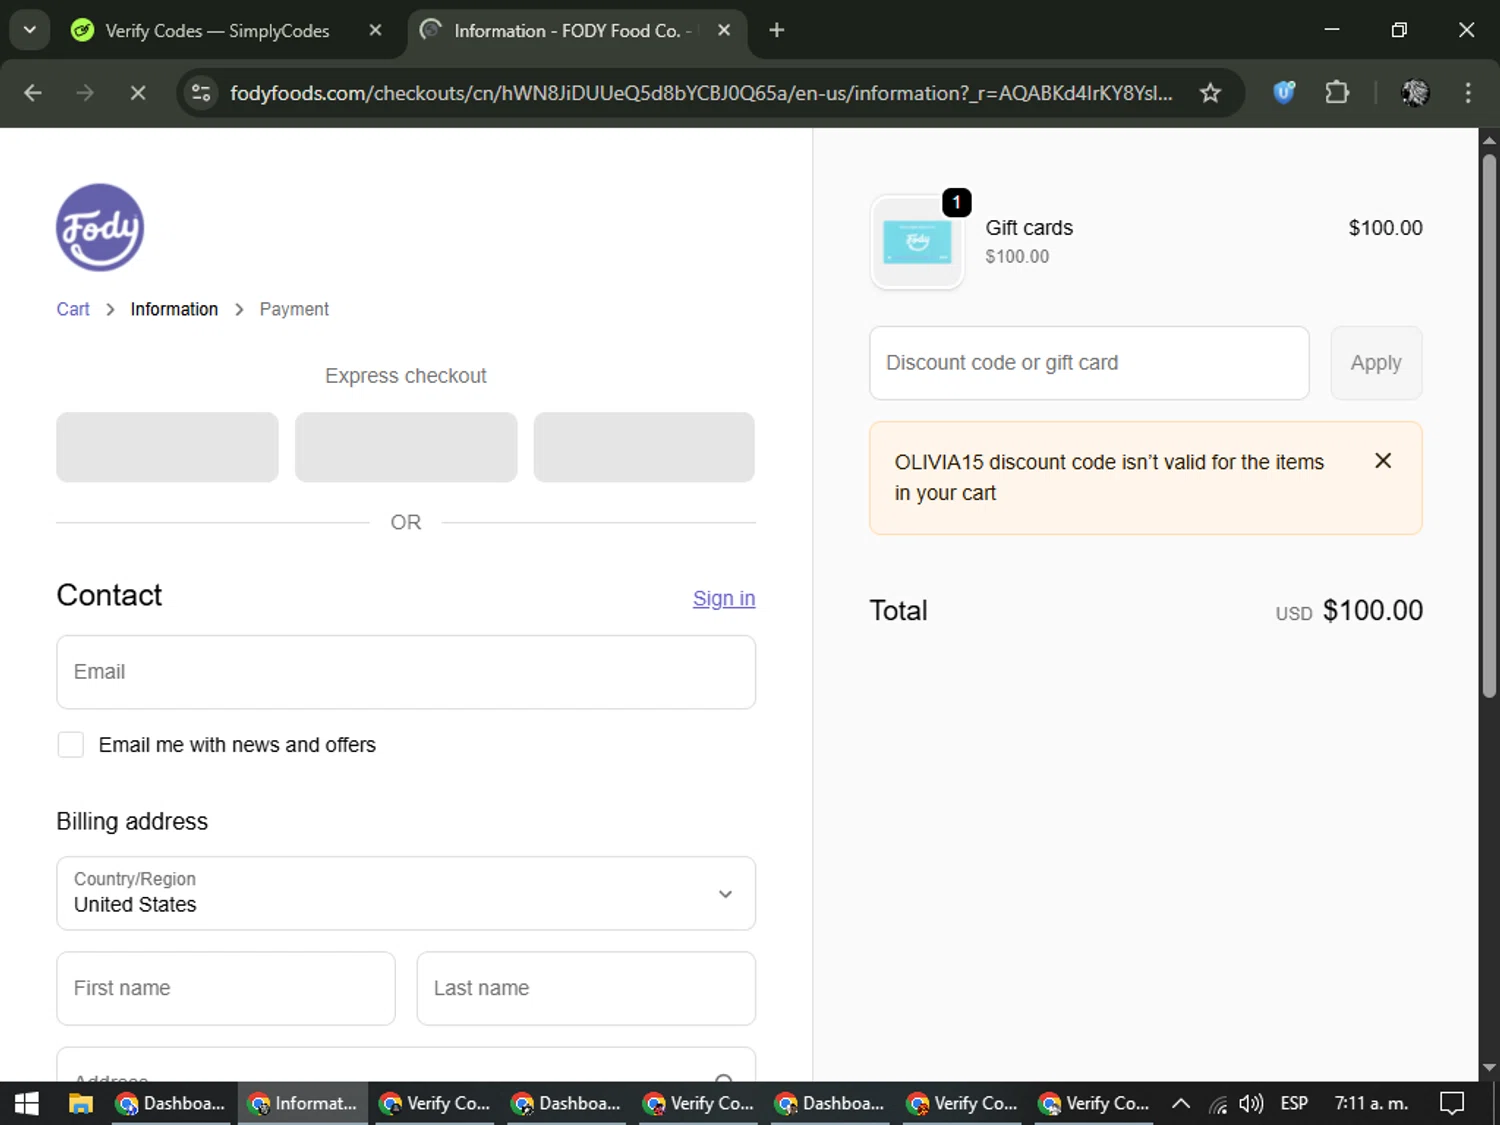Image resolution: width=1500 pixels, height=1125 pixels.
Task: Click the Sign in link
Action: point(724,598)
